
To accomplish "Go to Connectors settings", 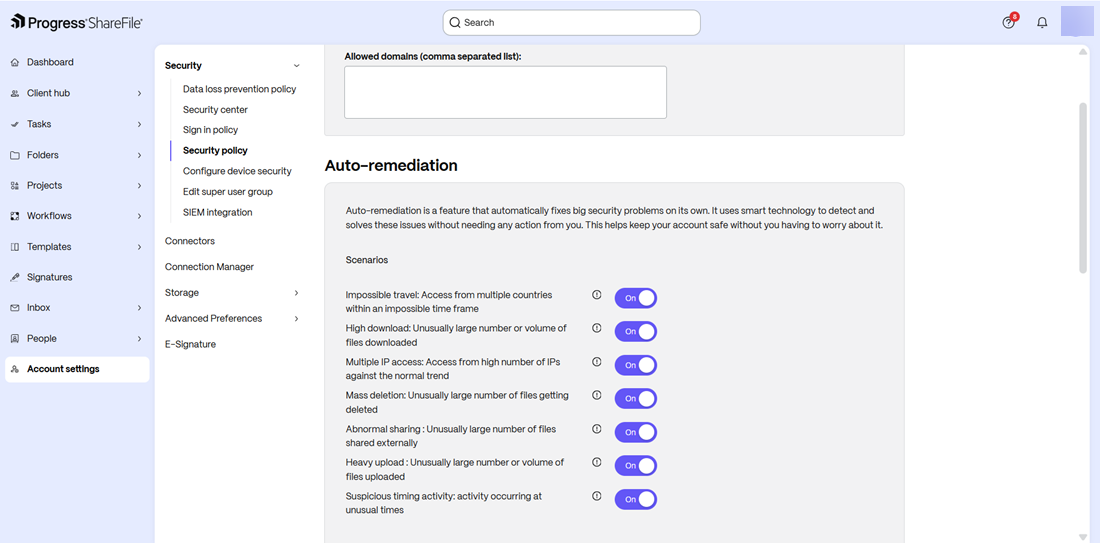I will 190,241.
